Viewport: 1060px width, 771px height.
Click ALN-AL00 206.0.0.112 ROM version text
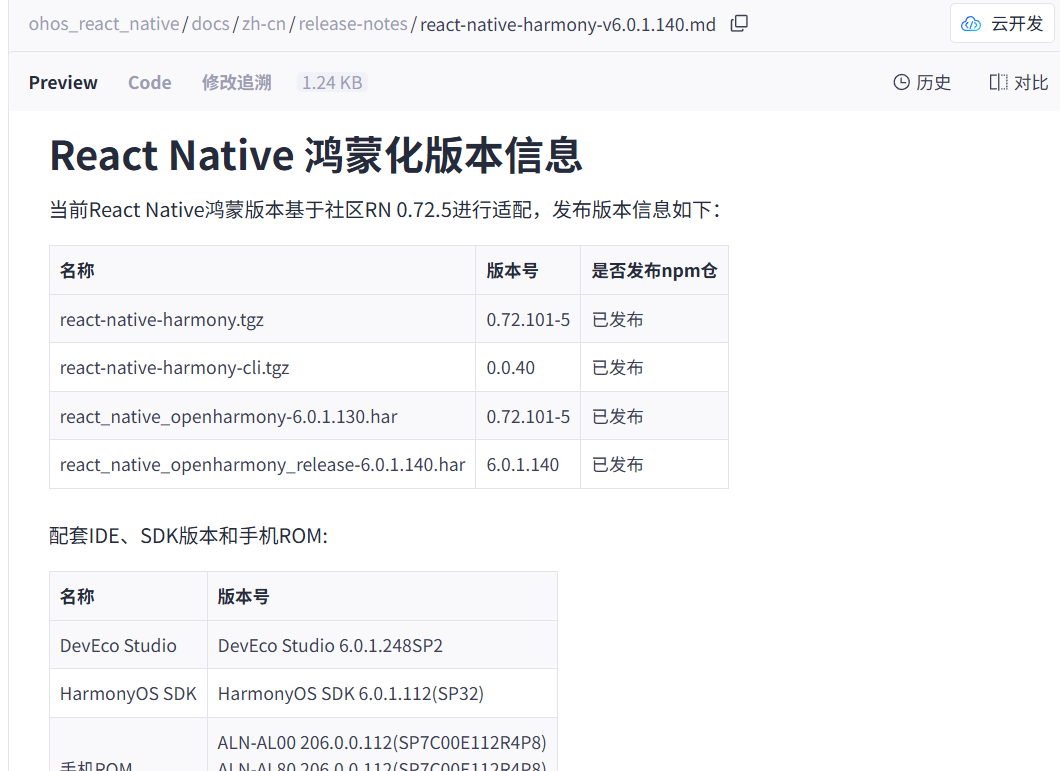(x=382, y=743)
